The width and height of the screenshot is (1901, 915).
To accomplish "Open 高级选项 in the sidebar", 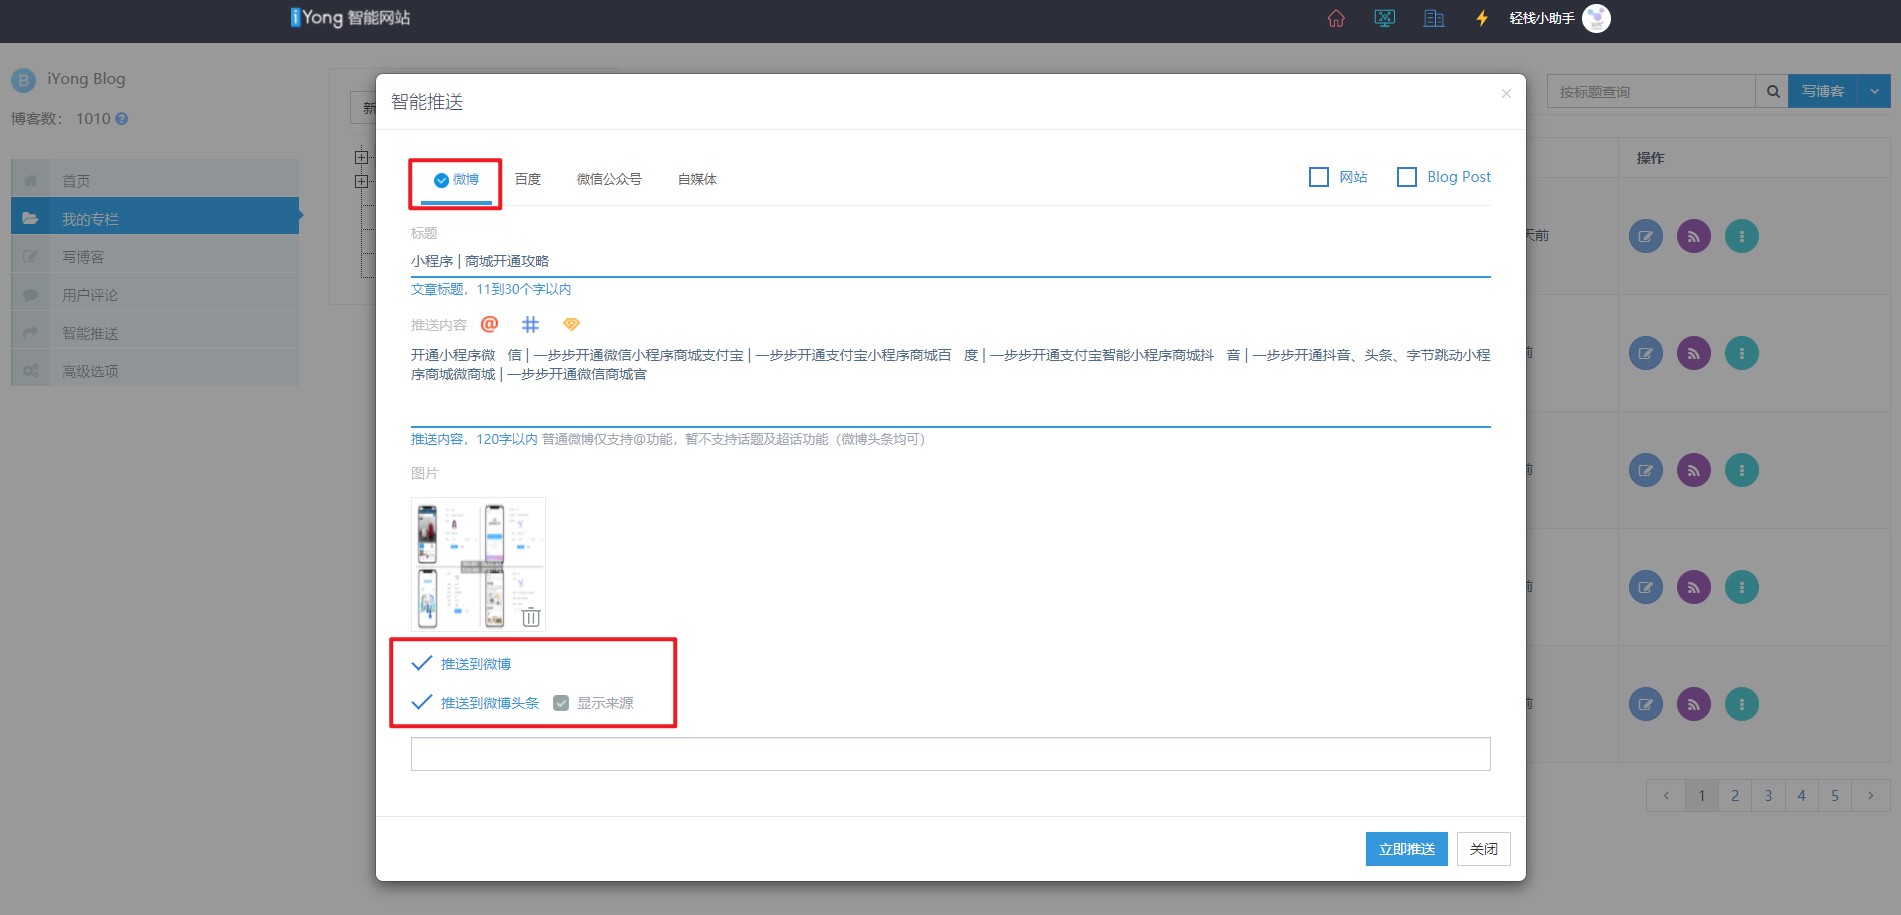I will [155, 370].
